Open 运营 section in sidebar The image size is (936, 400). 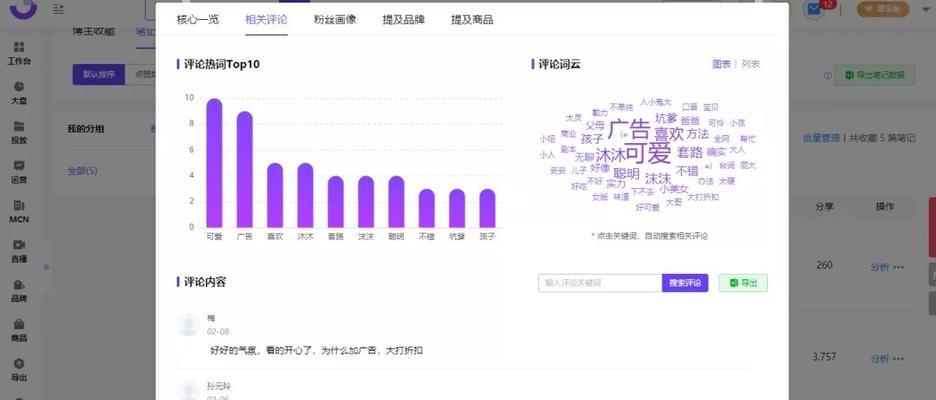tap(19, 172)
